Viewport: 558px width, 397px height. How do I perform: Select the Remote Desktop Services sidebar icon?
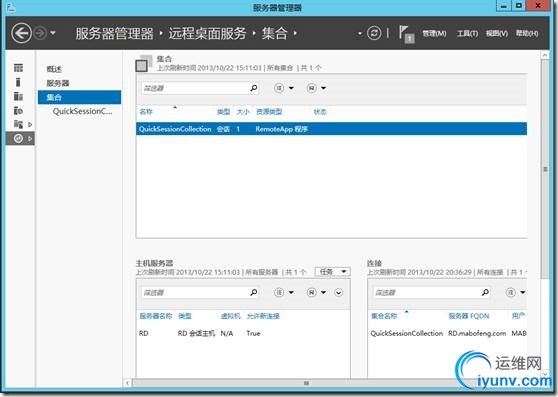[x=18, y=138]
